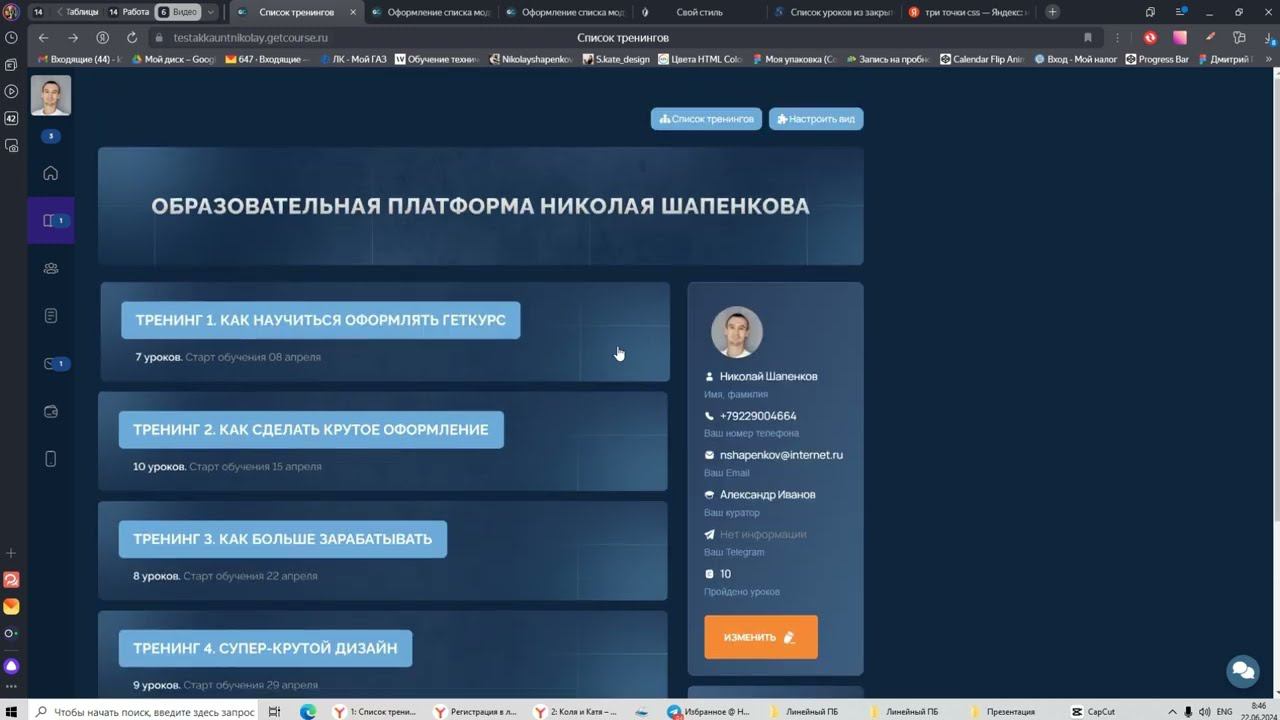Open the S.kate_design bookmark
The image size is (1280, 720).
pyautogui.click(x=615, y=59)
